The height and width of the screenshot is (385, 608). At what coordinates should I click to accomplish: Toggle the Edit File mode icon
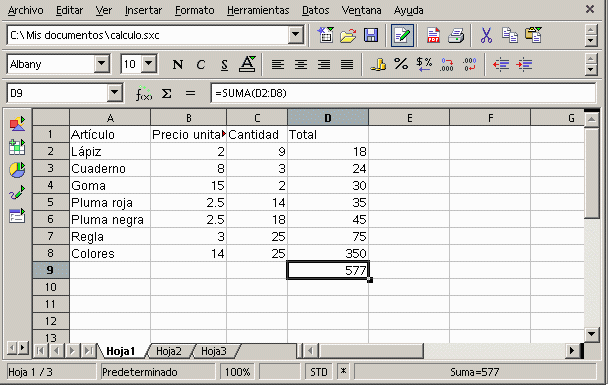tap(402, 35)
